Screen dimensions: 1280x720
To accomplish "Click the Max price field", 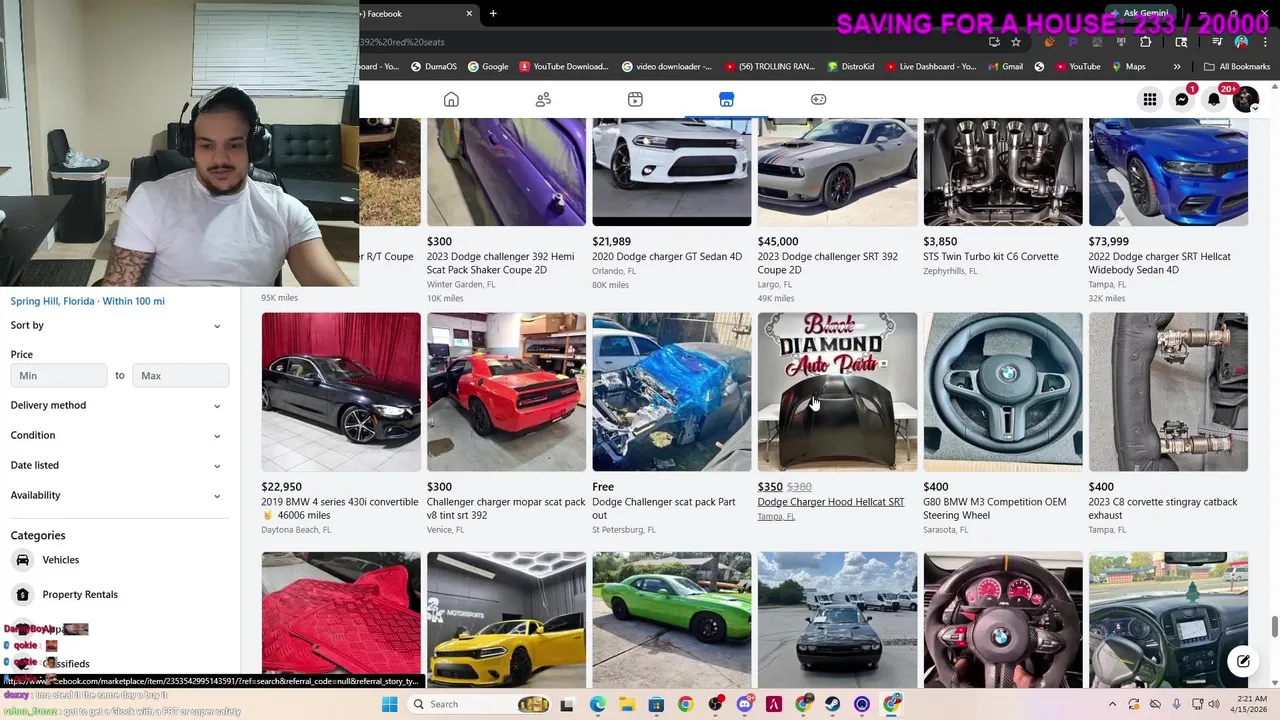I will pyautogui.click(x=181, y=375).
